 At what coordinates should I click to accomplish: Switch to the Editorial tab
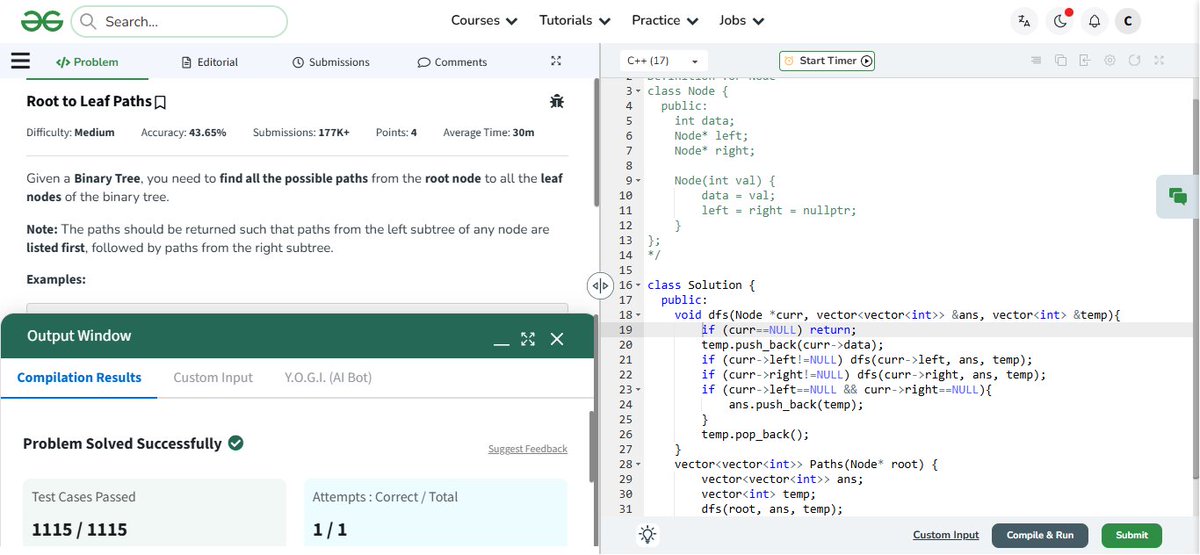click(x=210, y=62)
